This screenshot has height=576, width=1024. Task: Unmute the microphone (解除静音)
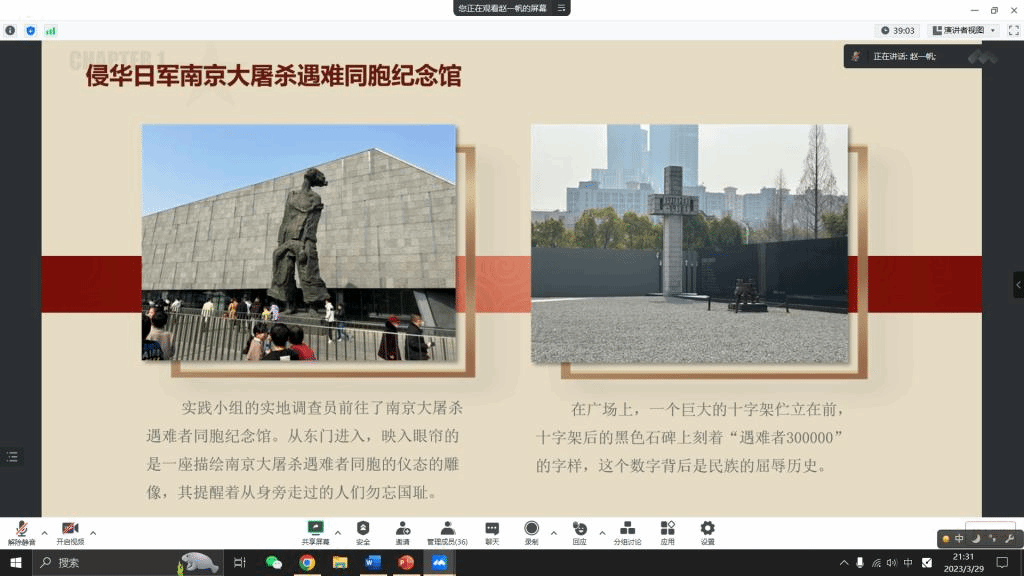pos(21,531)
